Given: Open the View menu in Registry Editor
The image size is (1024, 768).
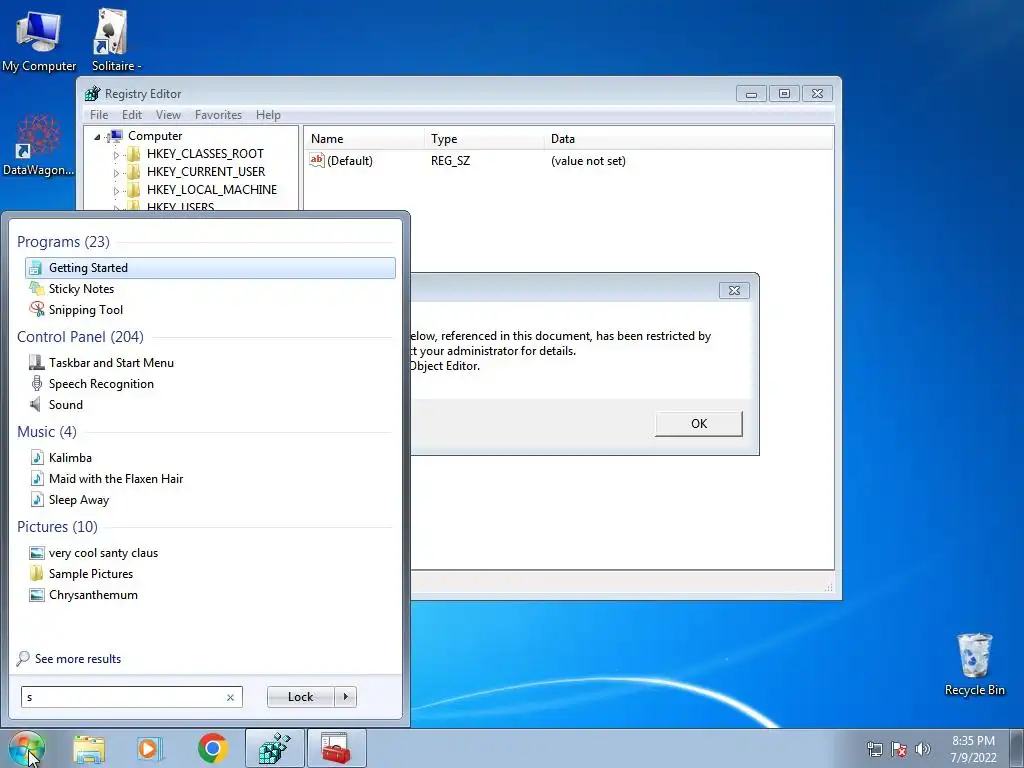Looking at the screenshot, I should pyautogui.click(x=168, y=115).
